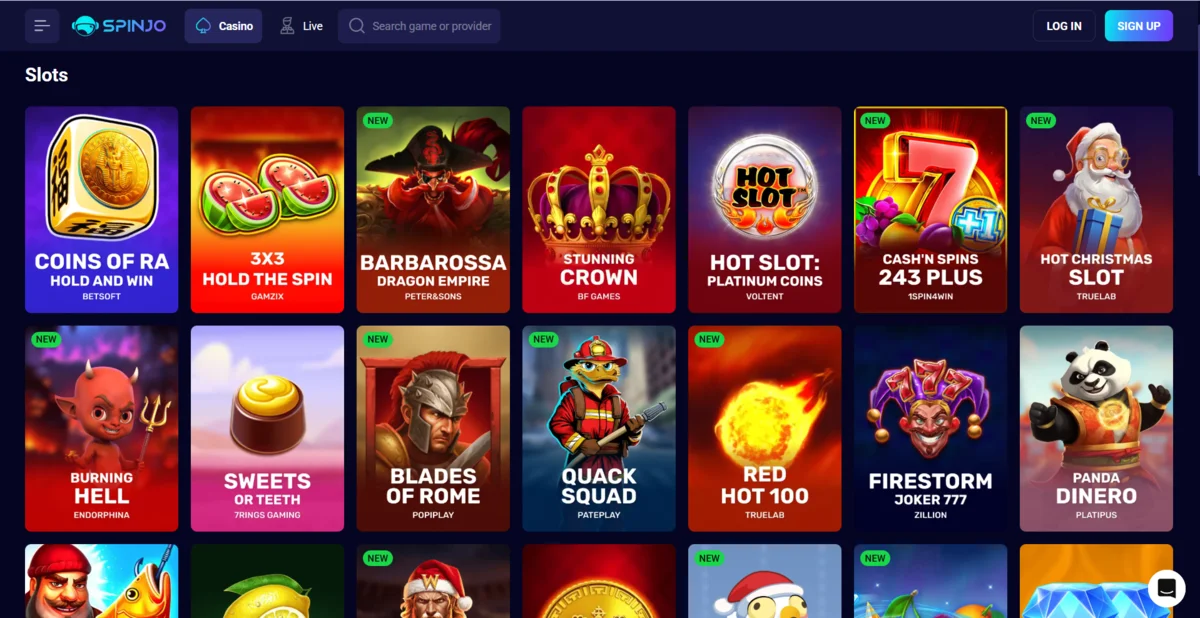Open the hamburger menu icon
Screen dimensions: 1200x618
[42, 26]
